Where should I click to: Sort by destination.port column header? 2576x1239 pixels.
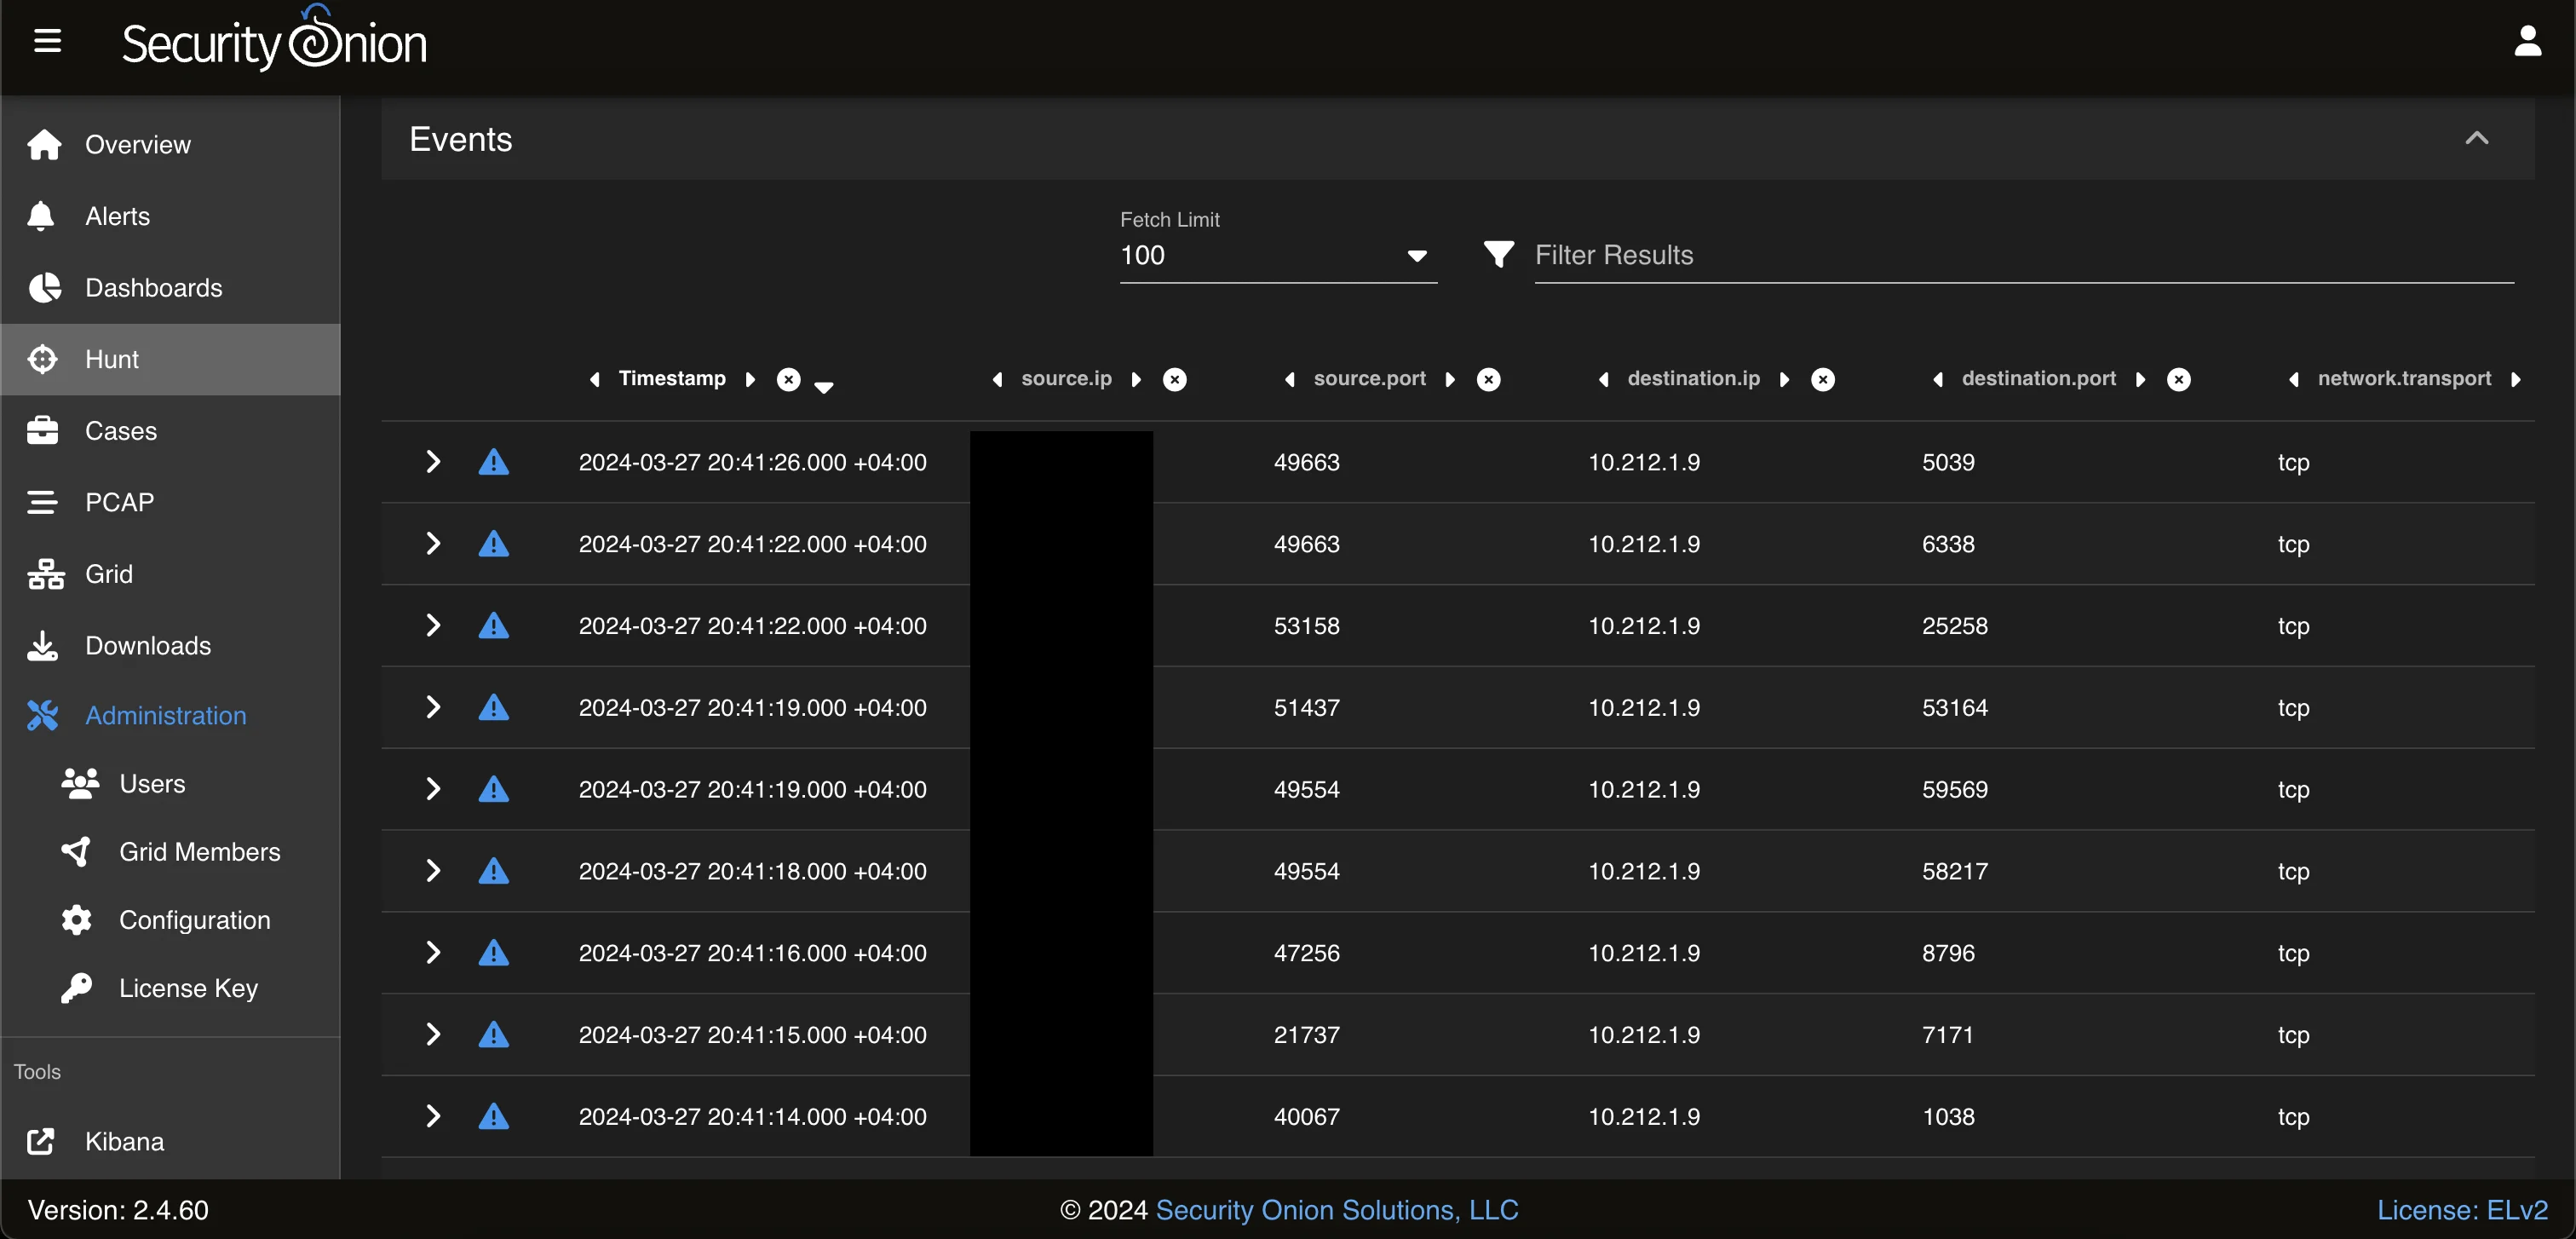(2038, 378)
